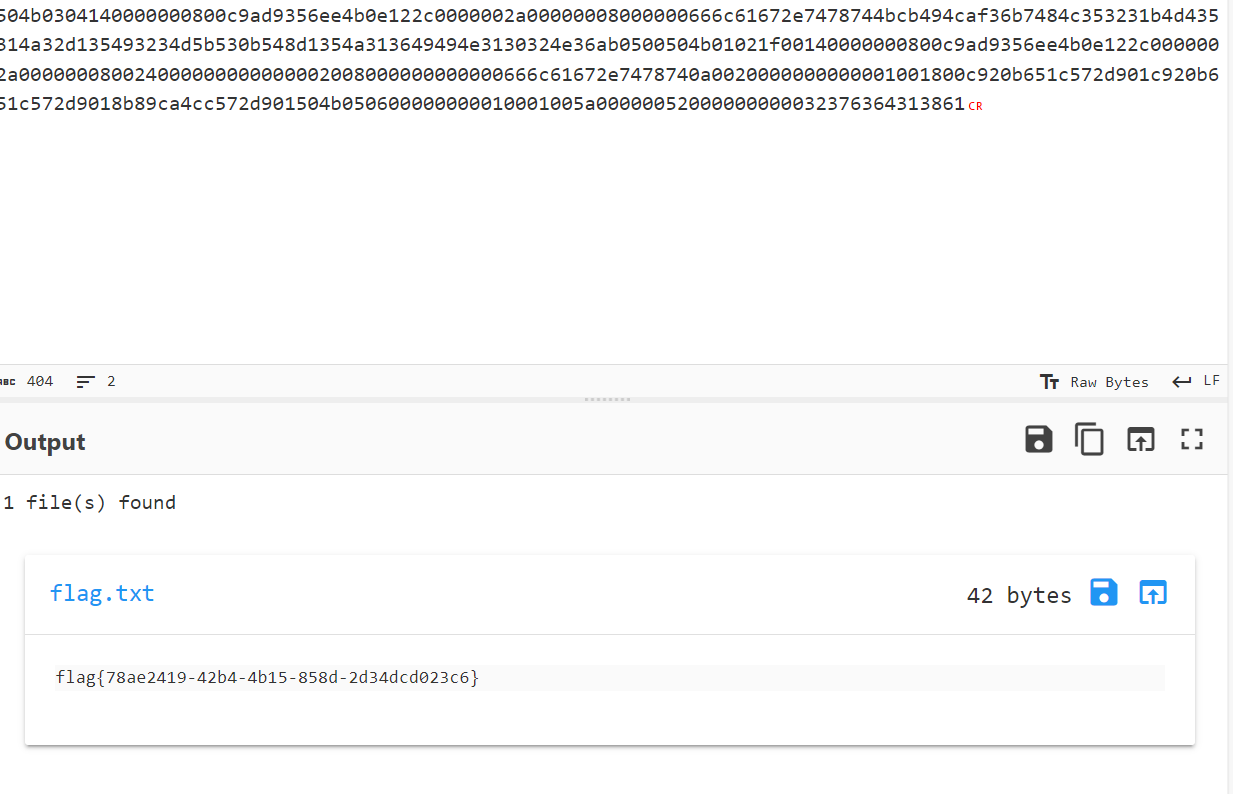Image resolution: width=1233 pixels, height=794 pixels.
Task: Copy raw output to clipboard
Action: pyautogui.click(x=1089, y=439)
